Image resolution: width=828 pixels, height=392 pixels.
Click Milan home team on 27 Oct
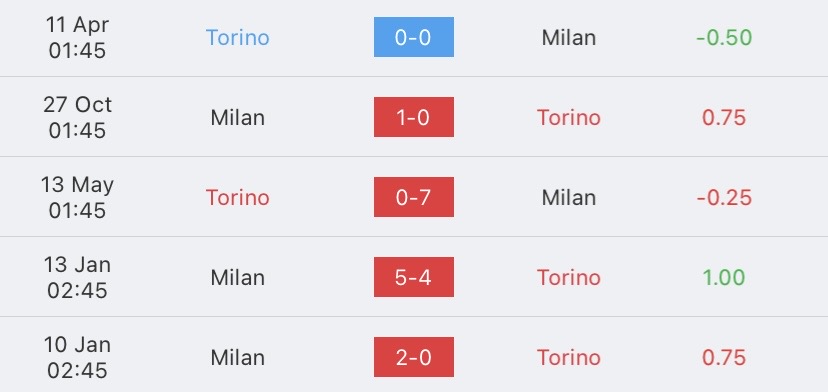[238, 117]
